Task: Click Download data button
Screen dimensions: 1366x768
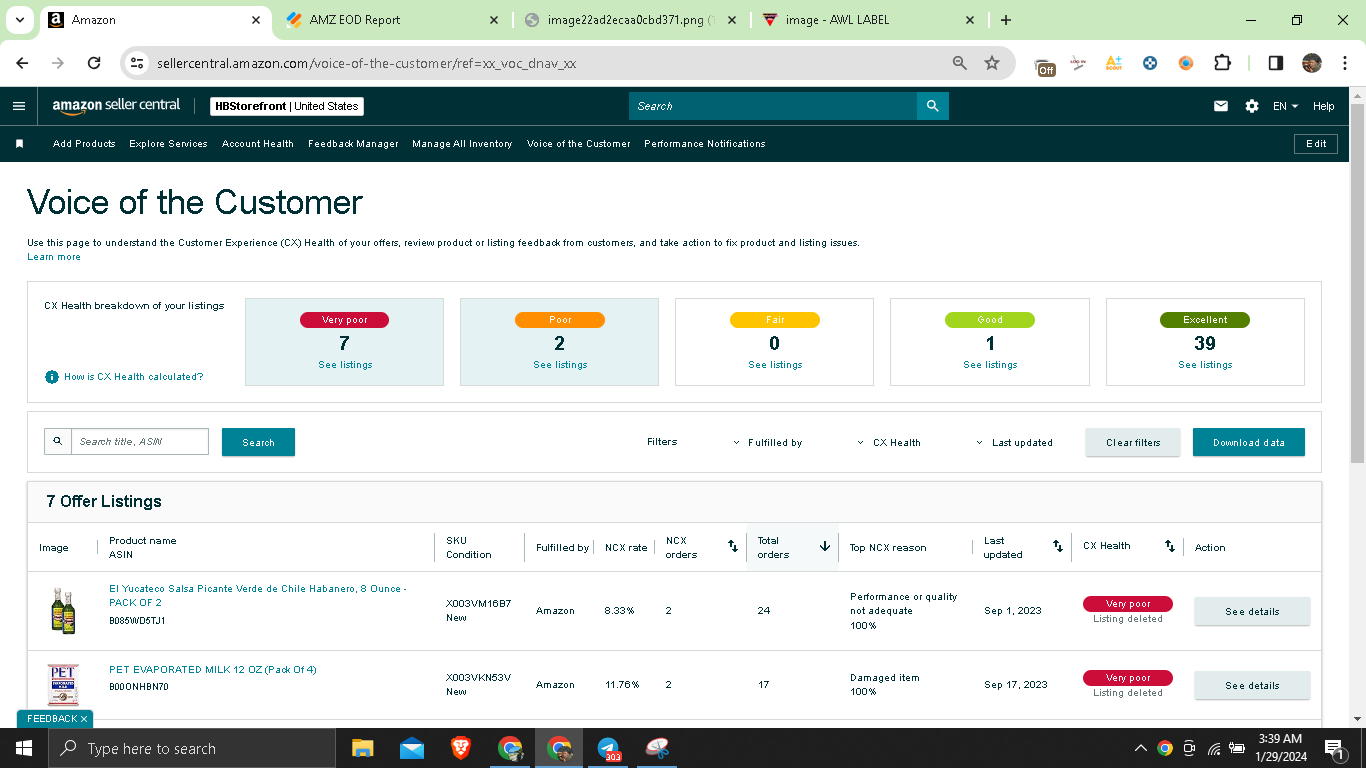Action: pyautogui.click(x=1249, y=442)
